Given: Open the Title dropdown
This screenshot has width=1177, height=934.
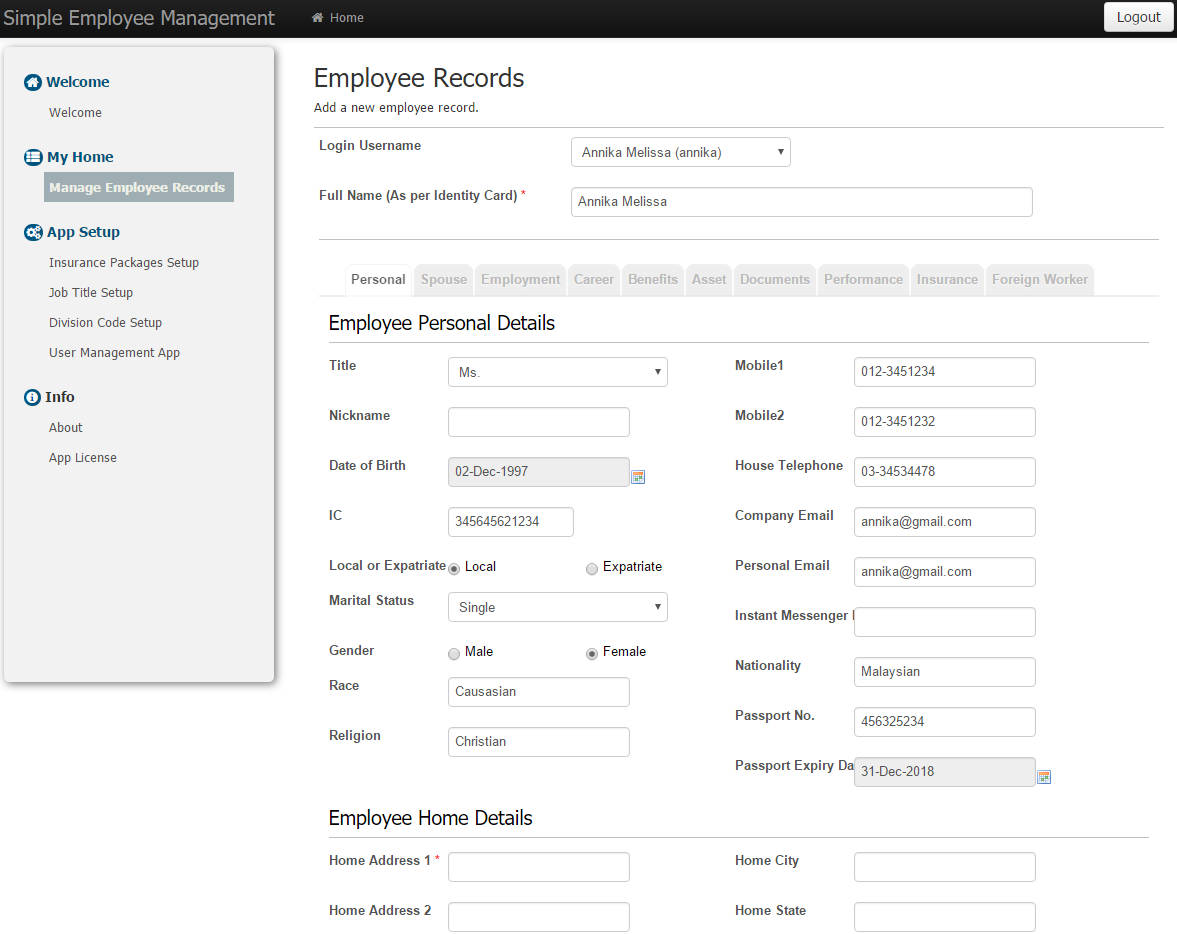Looking at the screenshot, I should coord(558,372).
